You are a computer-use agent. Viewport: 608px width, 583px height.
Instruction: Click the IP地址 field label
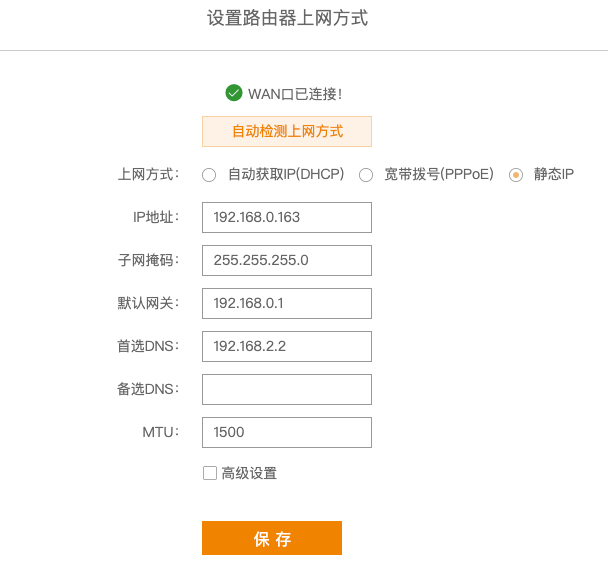coord(156,217)
